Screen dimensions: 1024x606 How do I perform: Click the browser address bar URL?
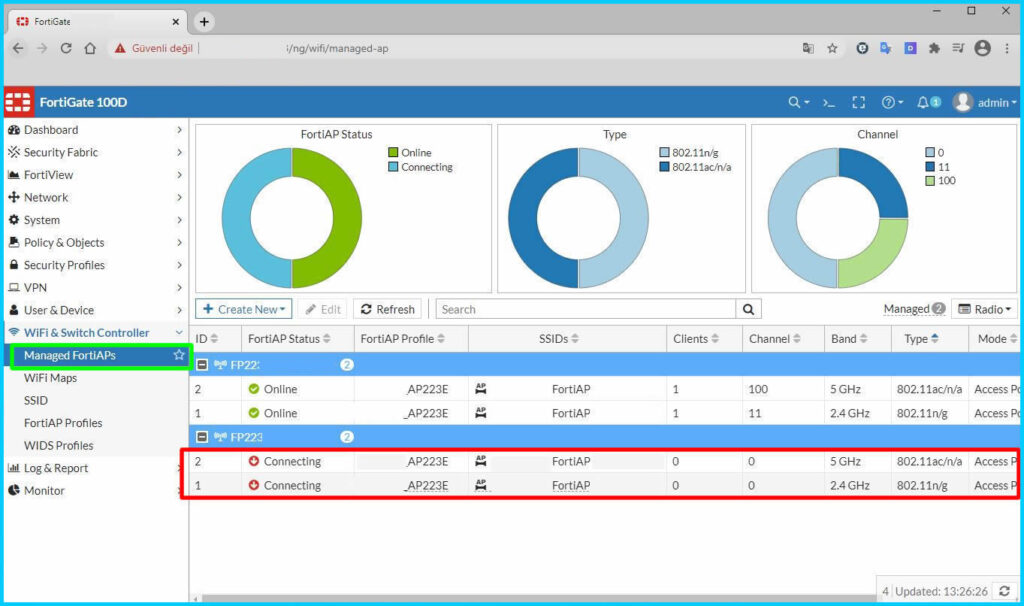click(337, 48)
